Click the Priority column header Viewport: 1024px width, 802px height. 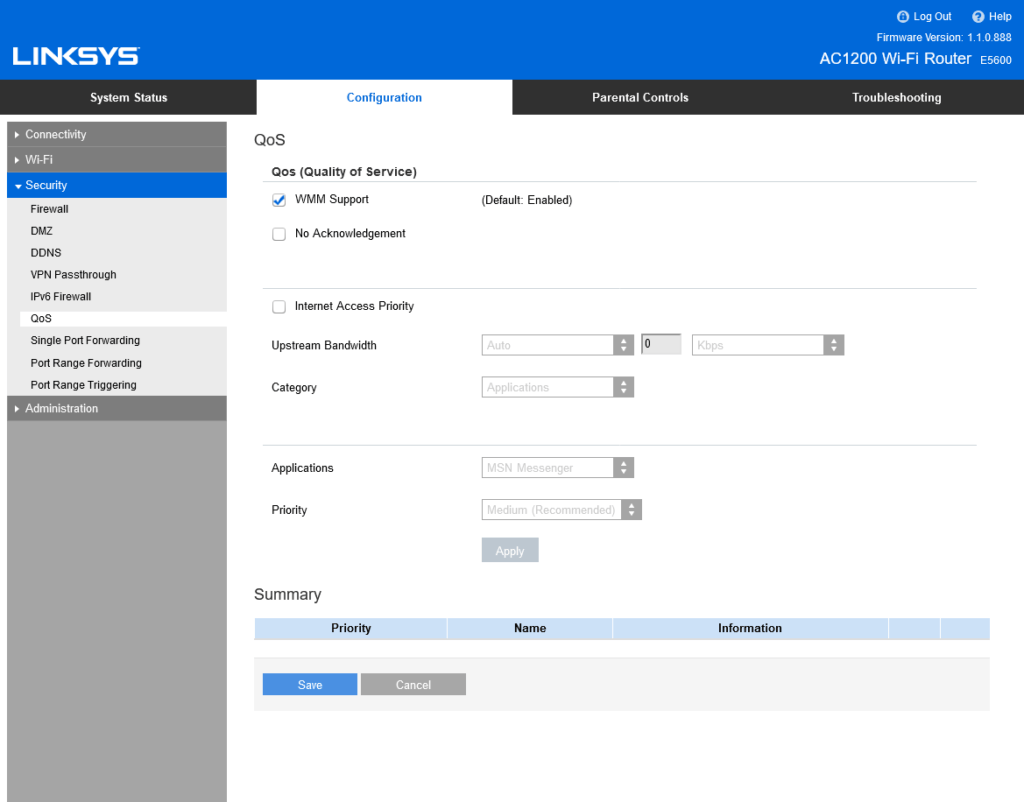[351, 628]
